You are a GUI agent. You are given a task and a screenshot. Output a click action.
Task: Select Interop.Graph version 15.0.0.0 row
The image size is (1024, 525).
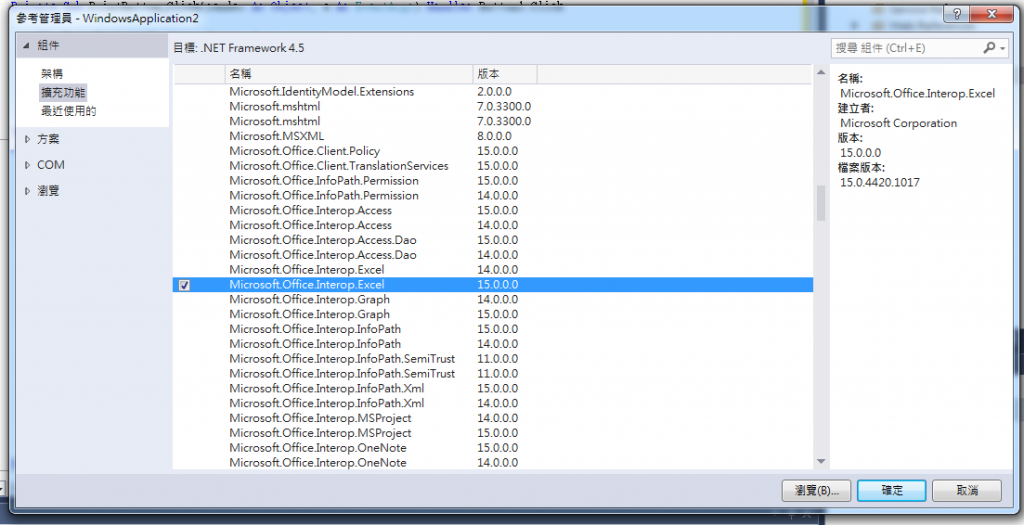(x=492, y=314)
